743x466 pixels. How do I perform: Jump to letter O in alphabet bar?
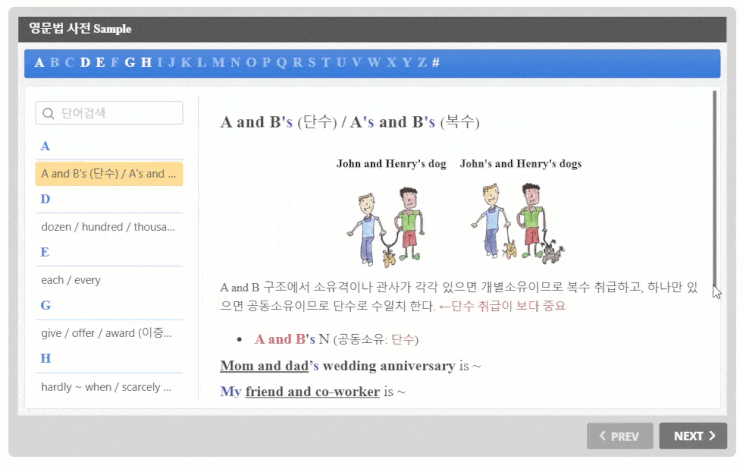pyautogui.click(x=251, y=63)
